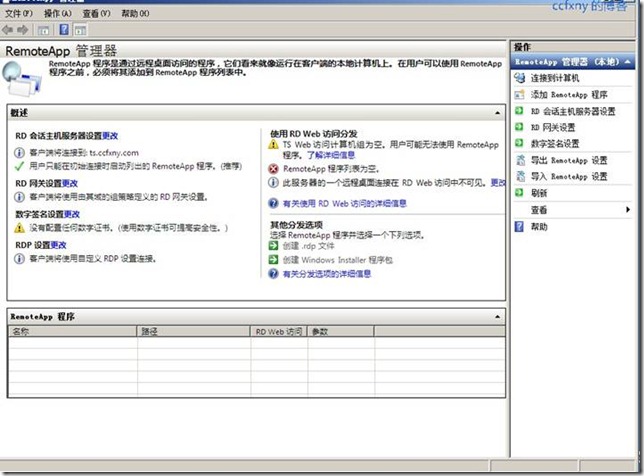The width and height of the screenshot is (644, 476).
Task: Click the green arrow icon for 创建 Windows Installer 程序包
Action: (x=273, y=260)
